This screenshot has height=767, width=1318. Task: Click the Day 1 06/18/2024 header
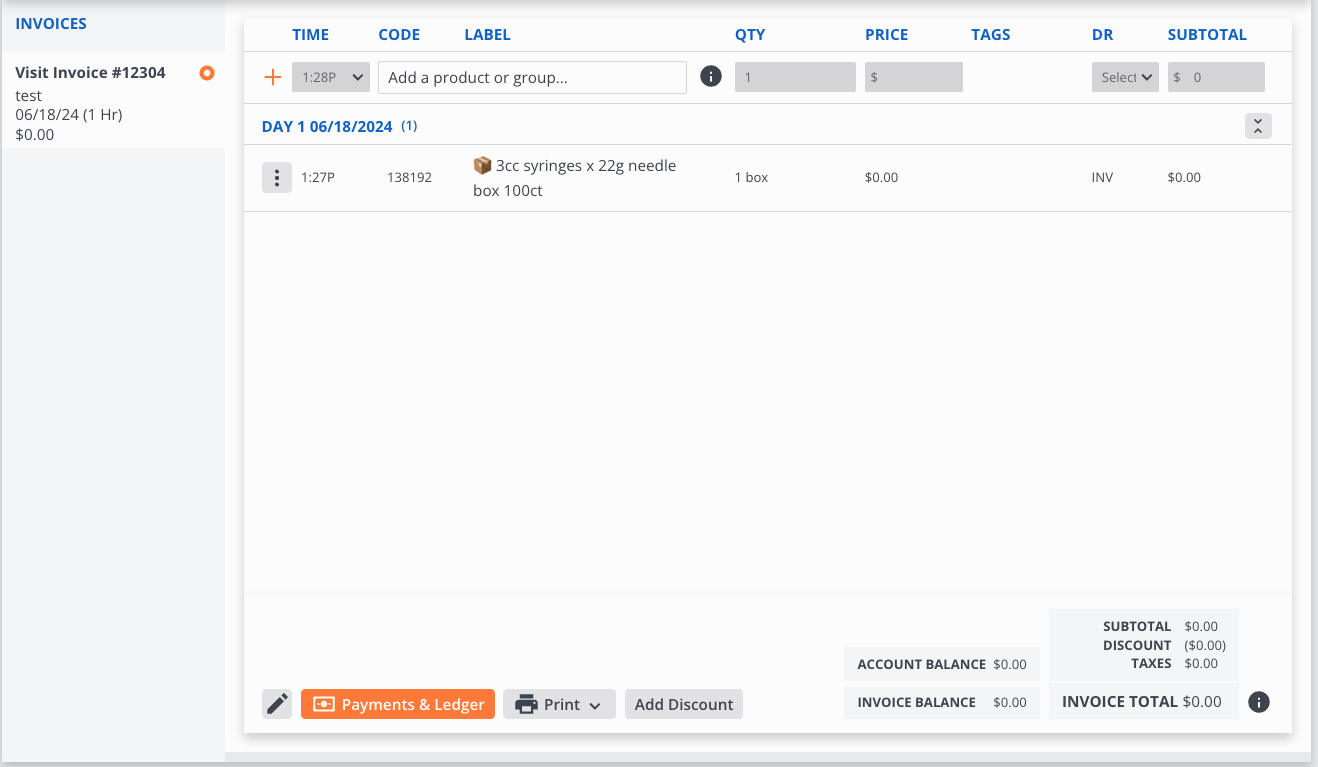pos(327,127)
